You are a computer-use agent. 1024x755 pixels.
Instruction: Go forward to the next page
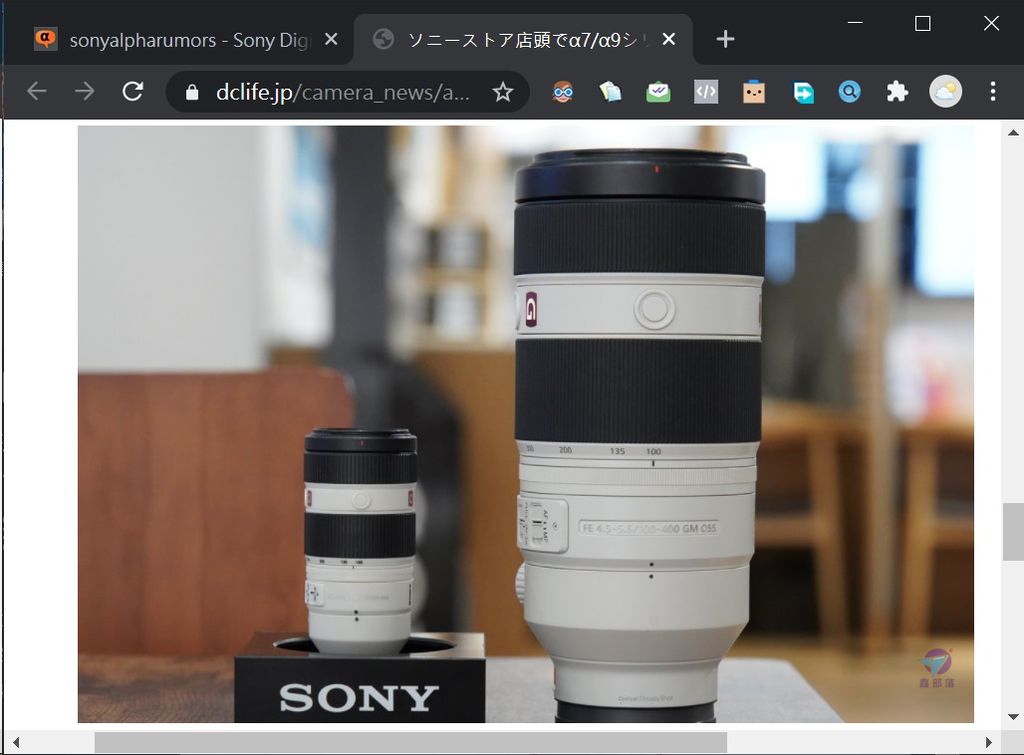84,91
